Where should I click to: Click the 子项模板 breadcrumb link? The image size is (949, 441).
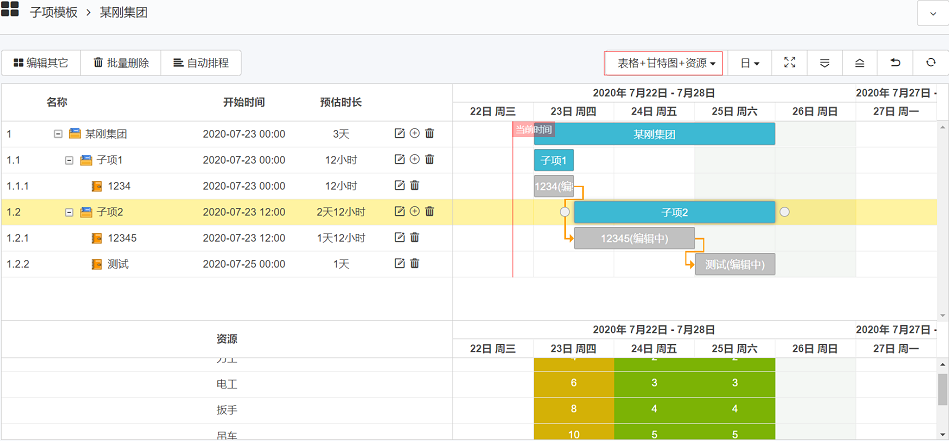pos(57,11)
